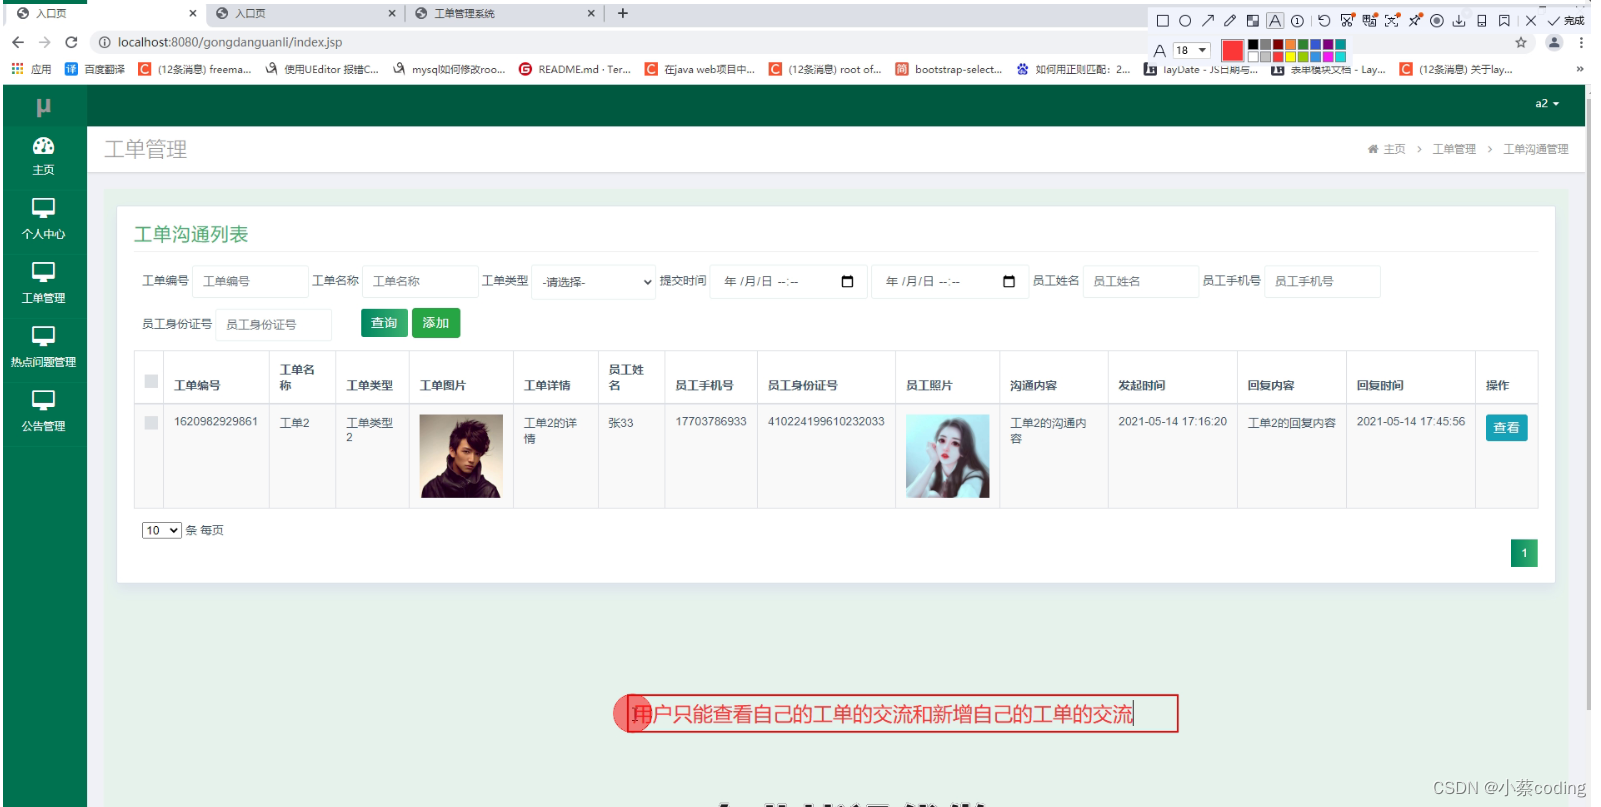The width and height of the screenshot is (1601, 807).
Task: Pick the yellow color swatch
Action: click(x=1290, y=57)
